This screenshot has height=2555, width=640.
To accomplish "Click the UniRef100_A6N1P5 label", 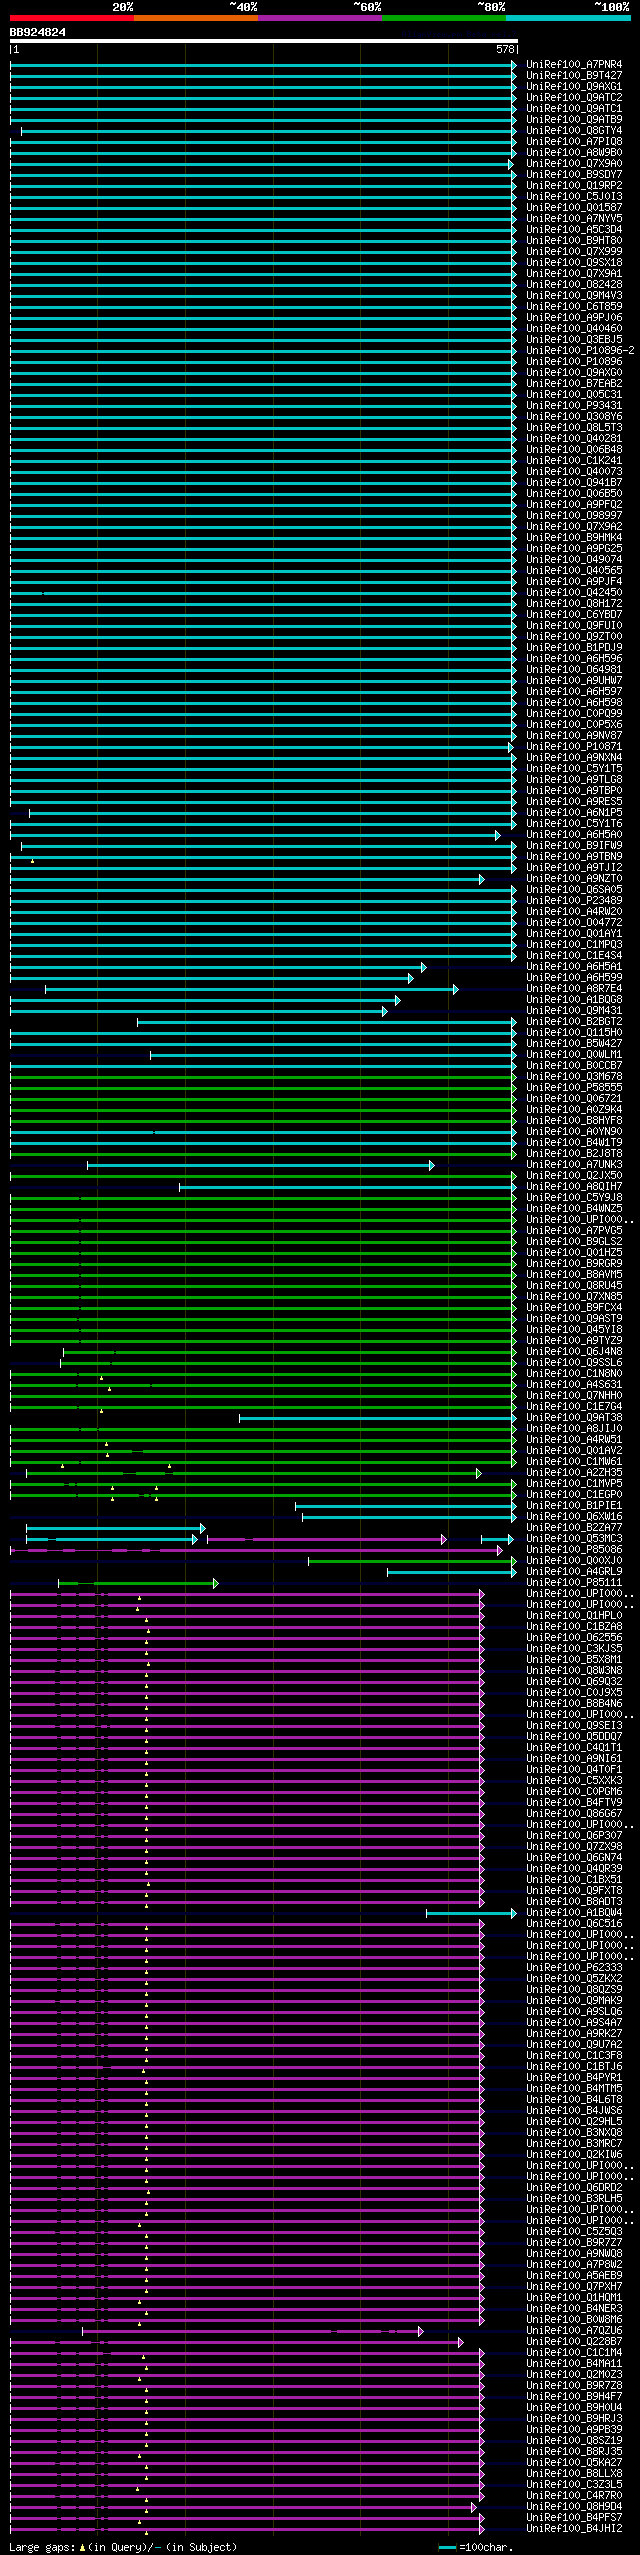I will [574, 813].
